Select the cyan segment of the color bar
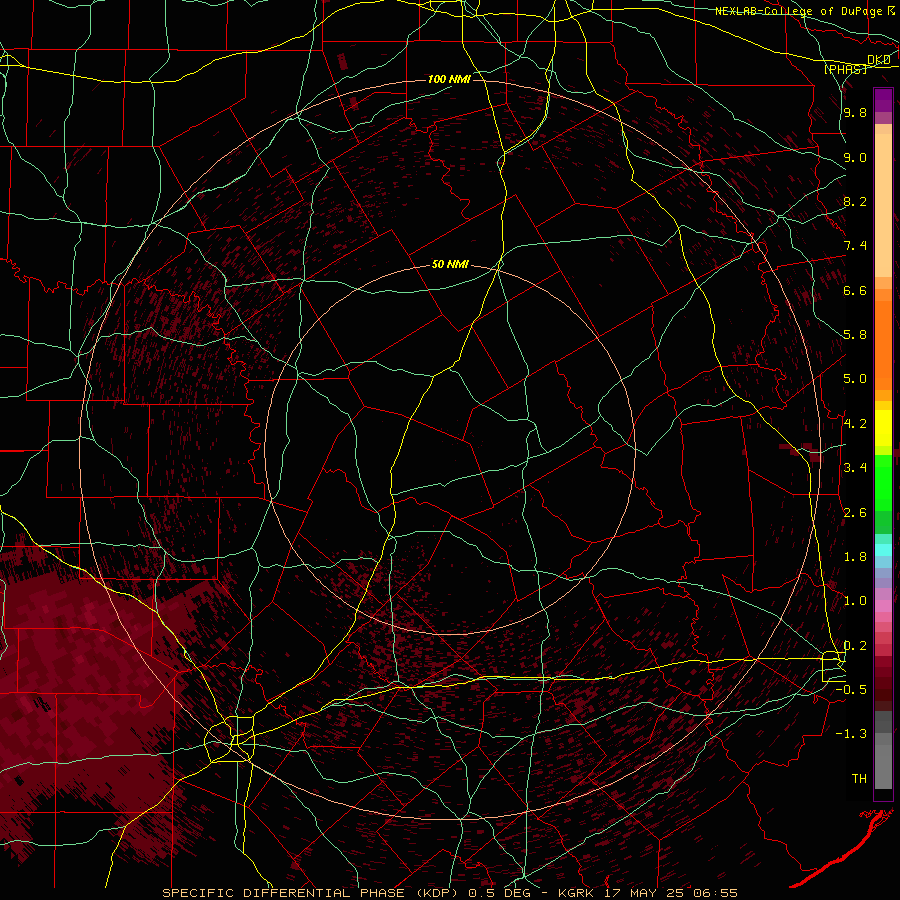Viewport: 900px width, 900px height. (x=883, y=550)
